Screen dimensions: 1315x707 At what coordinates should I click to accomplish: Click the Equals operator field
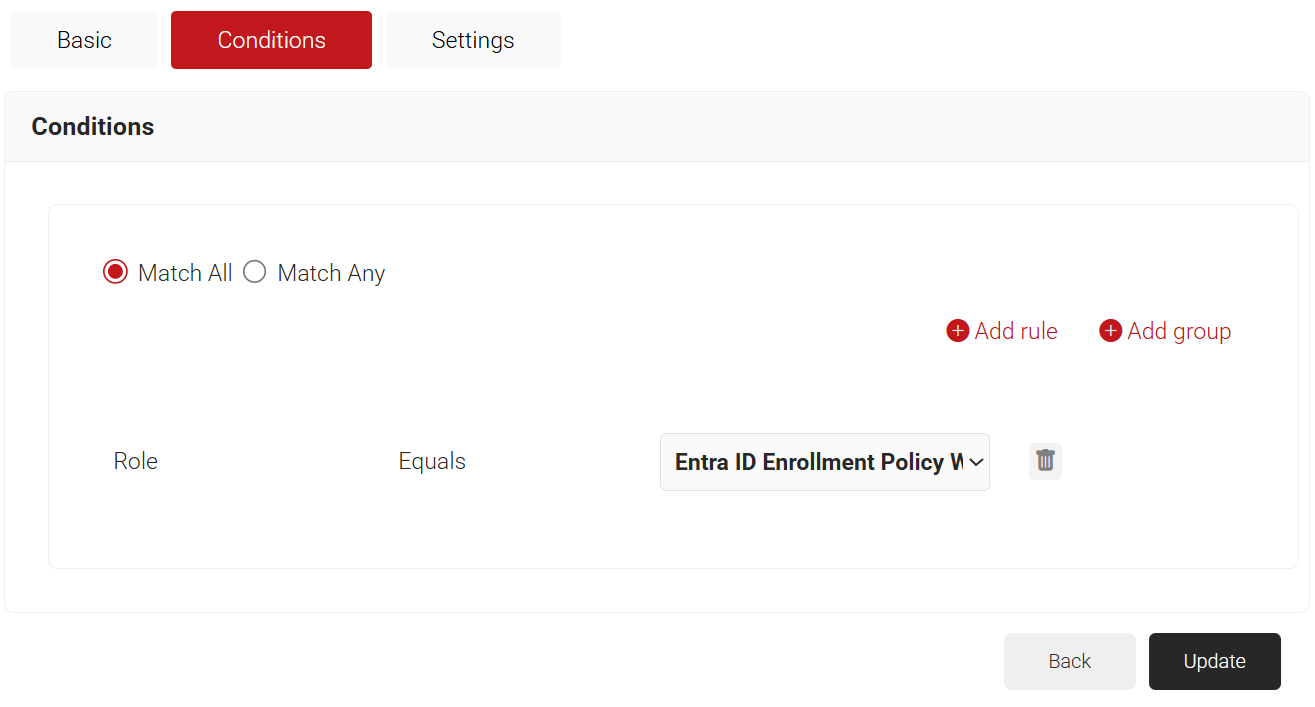pos(432,461)
